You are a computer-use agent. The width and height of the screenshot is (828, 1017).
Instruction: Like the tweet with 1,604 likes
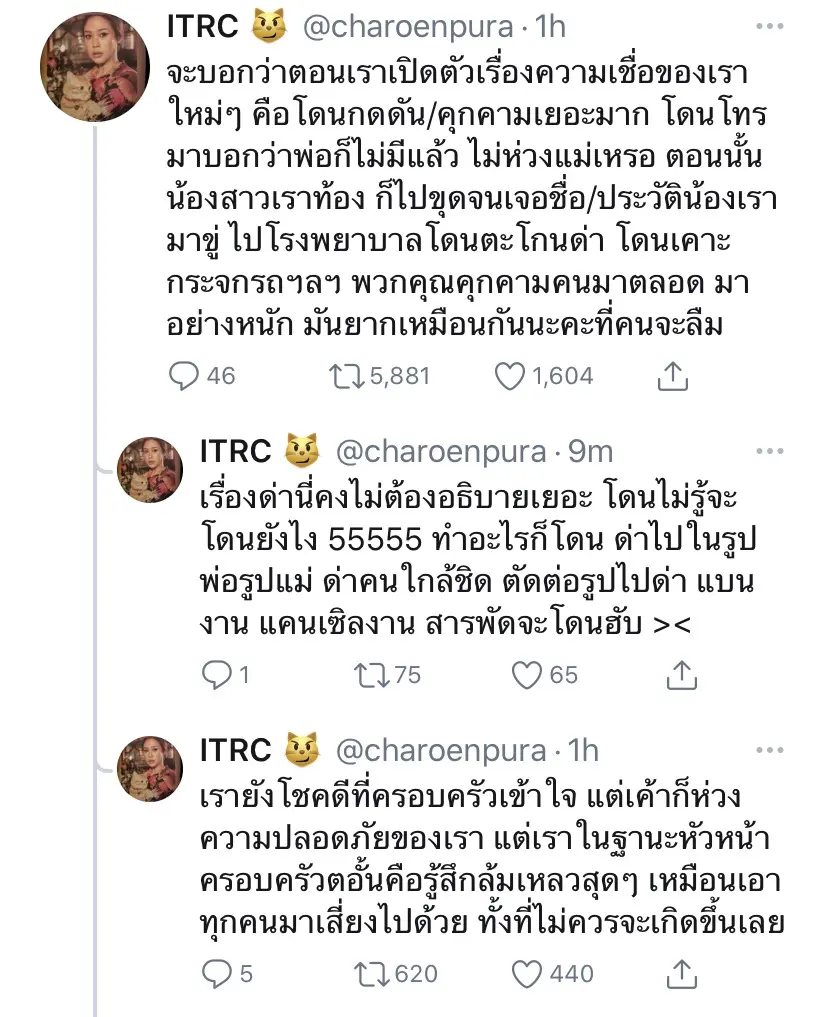(x=511, y=376)
